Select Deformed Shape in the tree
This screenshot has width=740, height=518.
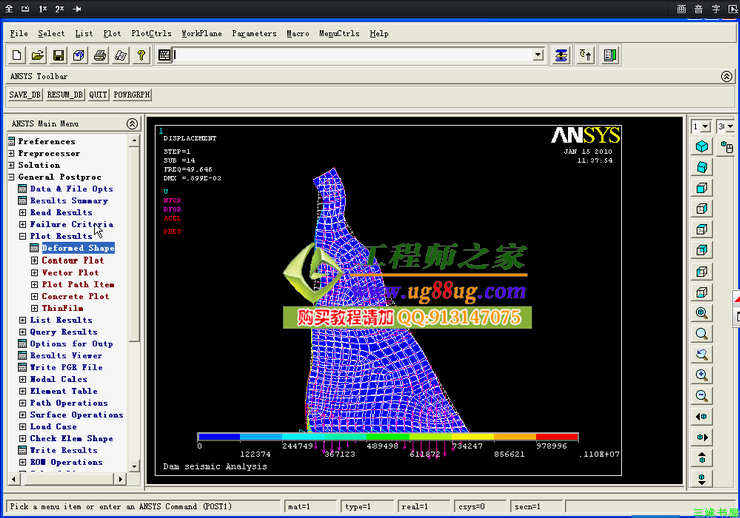[x=78, y=248]
